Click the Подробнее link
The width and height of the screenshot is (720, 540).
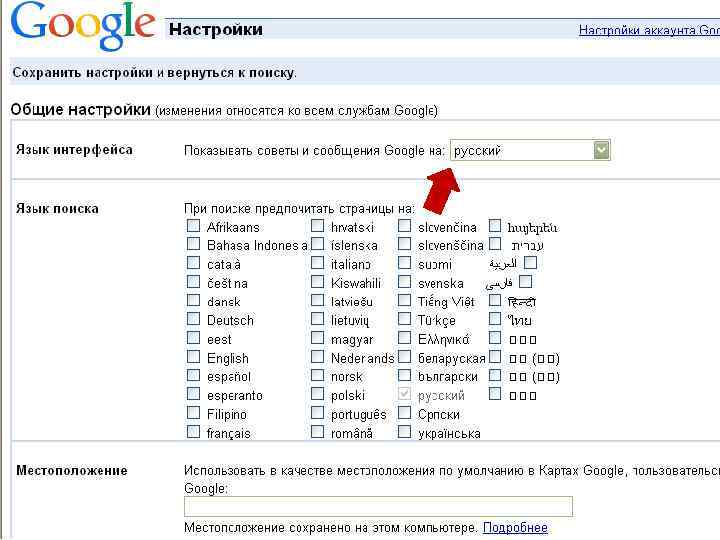(x=515, y=527)
